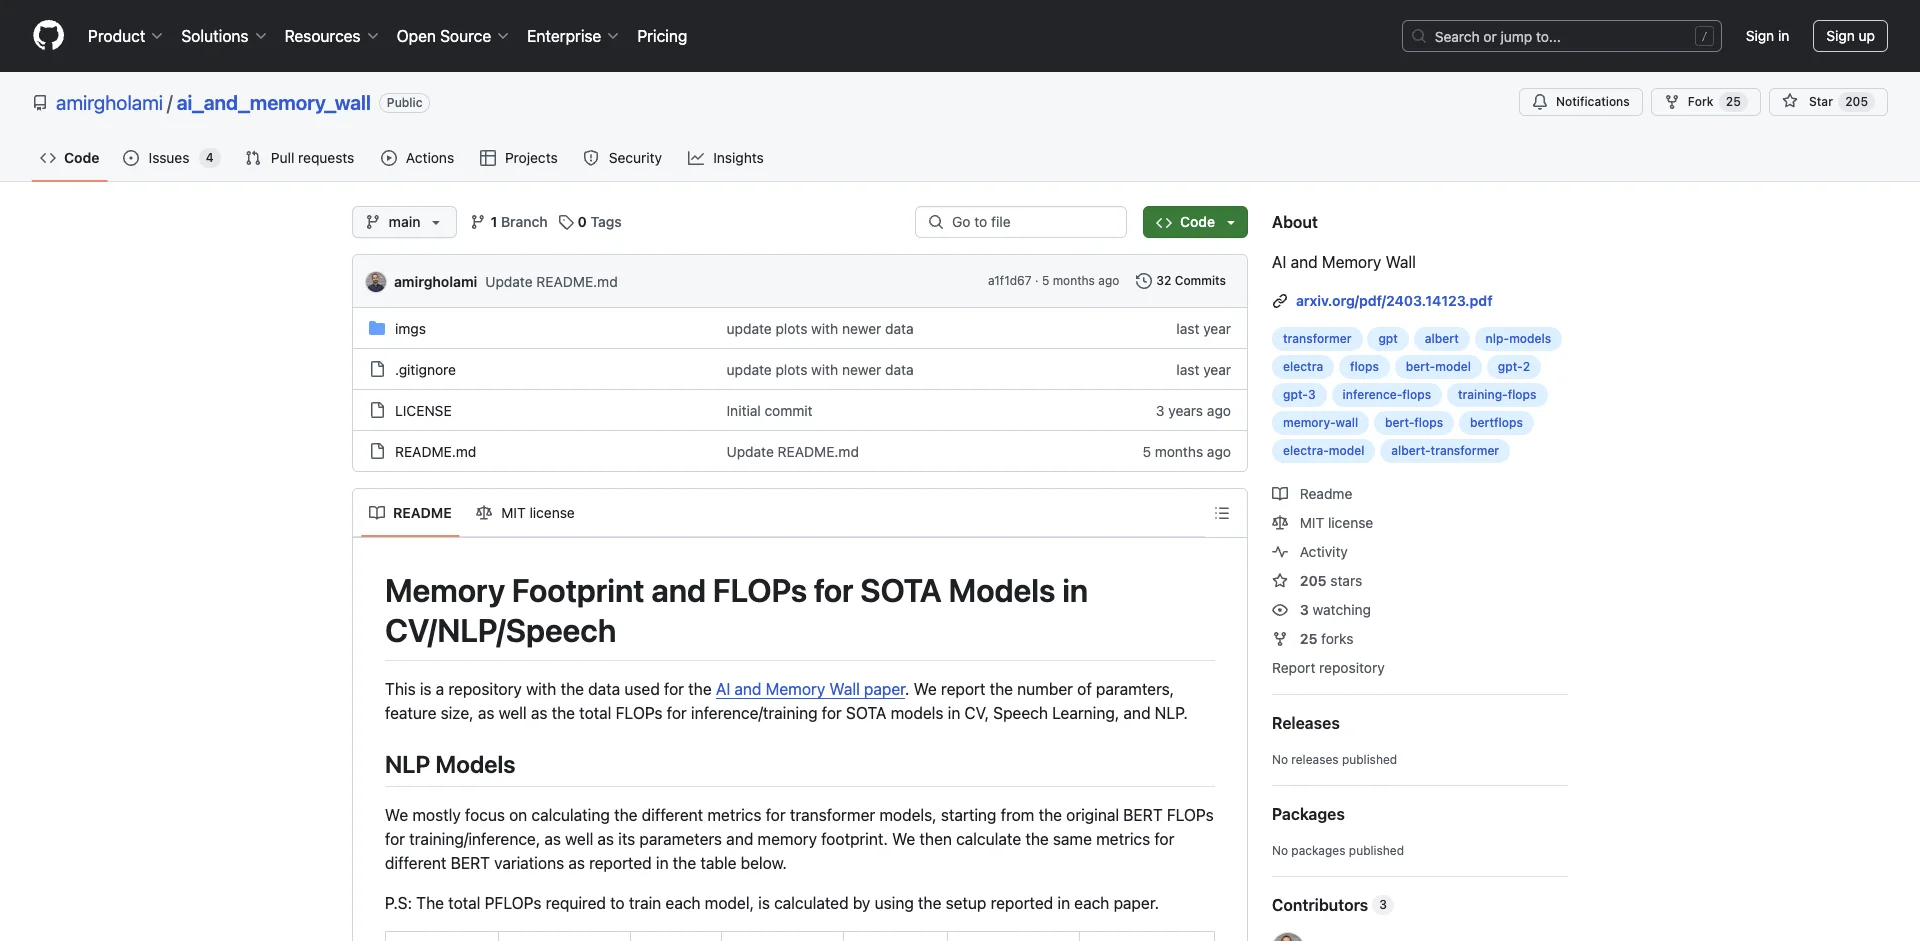Open the Pricing page

coord(662,36)
